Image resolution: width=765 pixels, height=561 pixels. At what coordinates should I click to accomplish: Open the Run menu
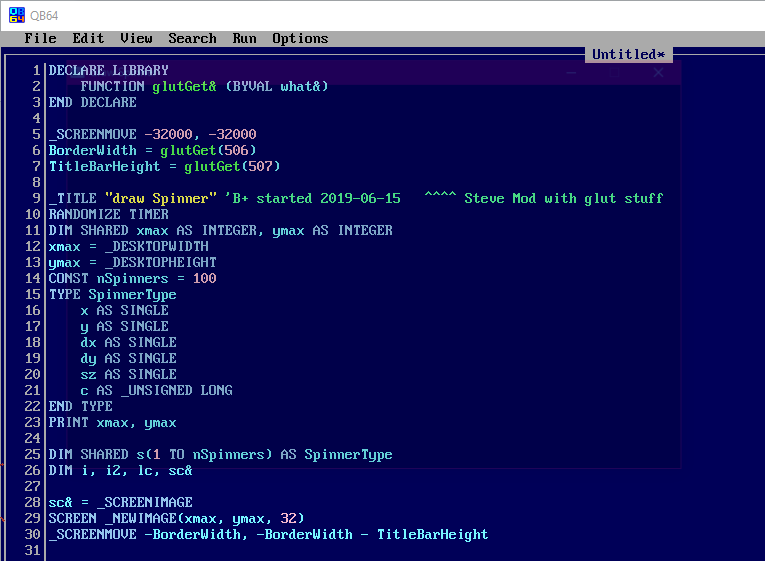(244, 38)
